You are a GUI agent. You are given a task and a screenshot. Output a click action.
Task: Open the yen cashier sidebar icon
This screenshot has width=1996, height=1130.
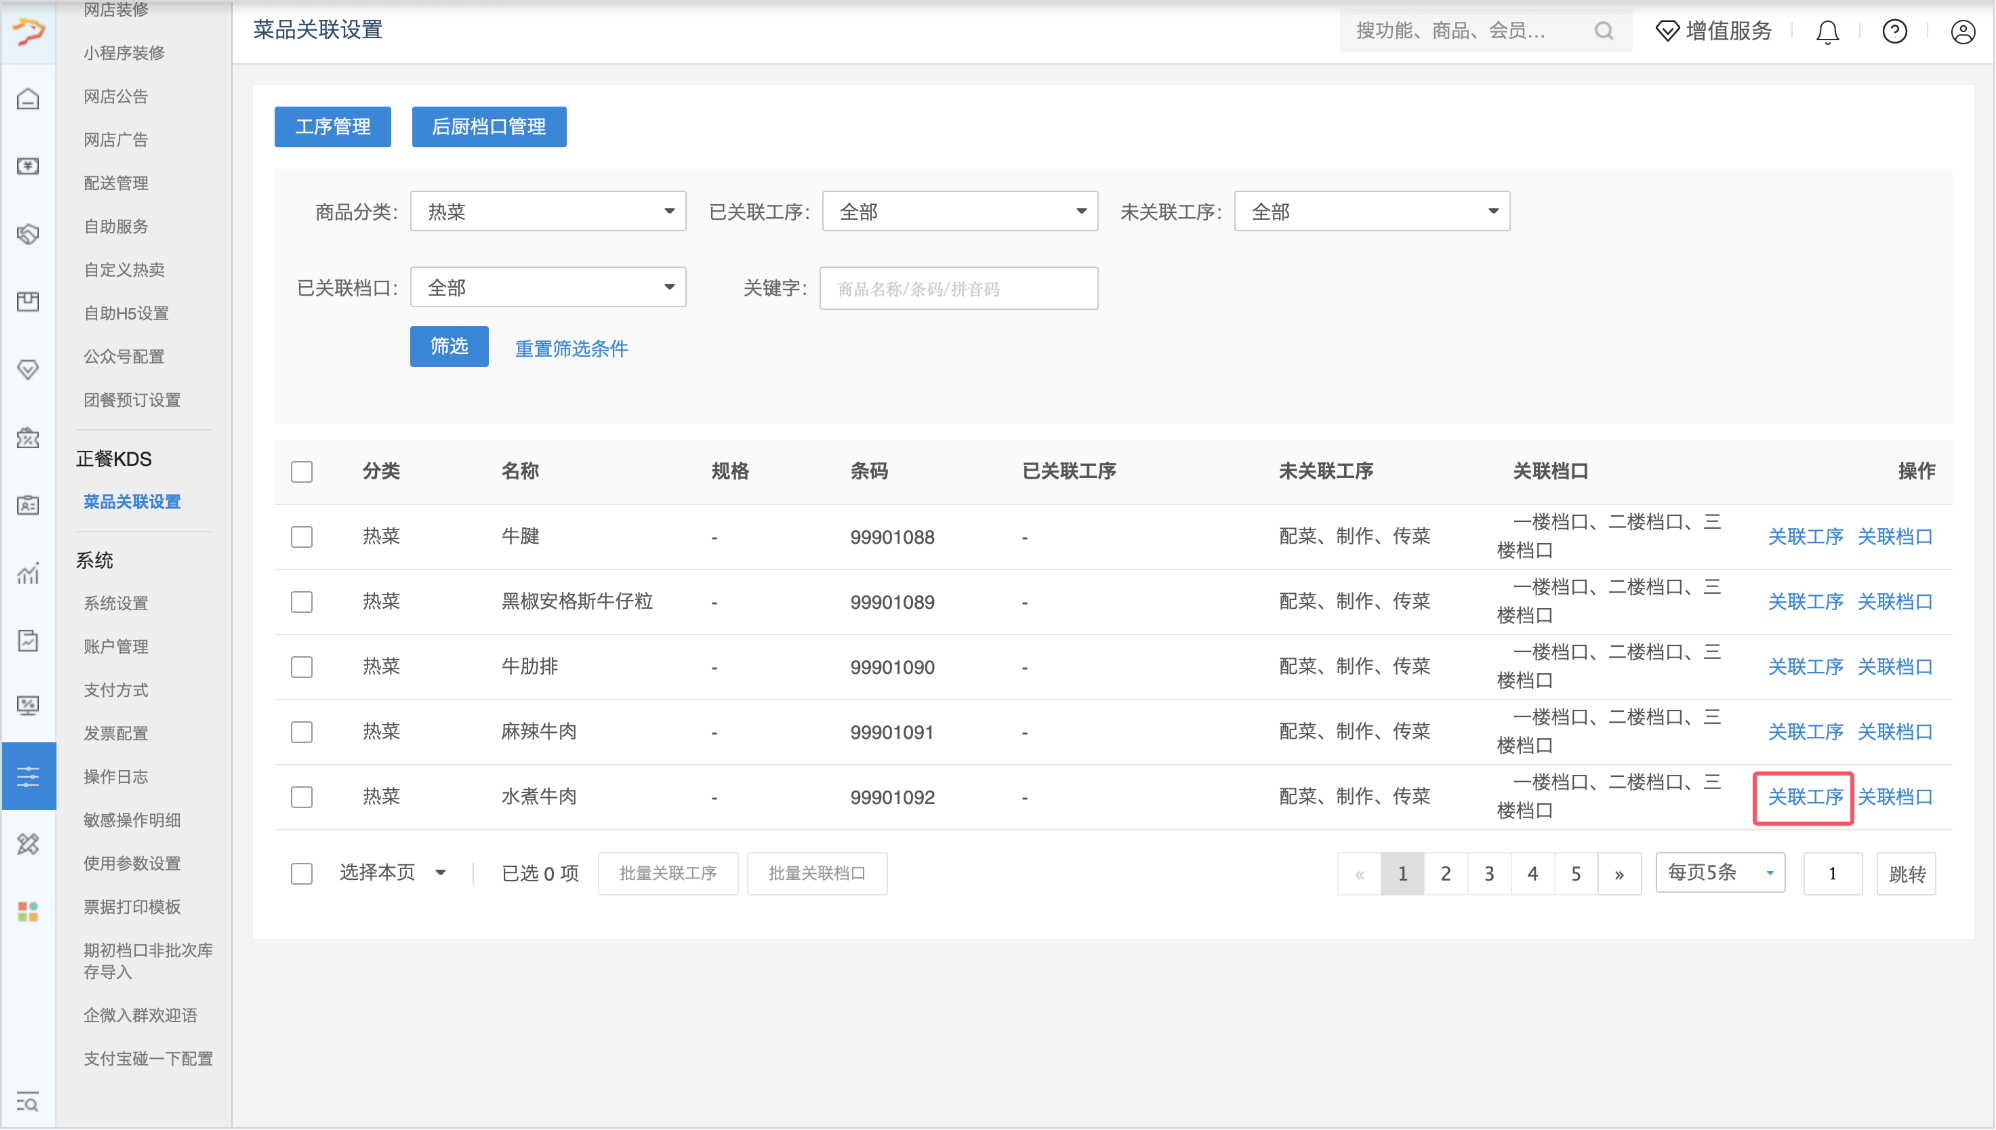pyautogui.click(x=28, y=166)
